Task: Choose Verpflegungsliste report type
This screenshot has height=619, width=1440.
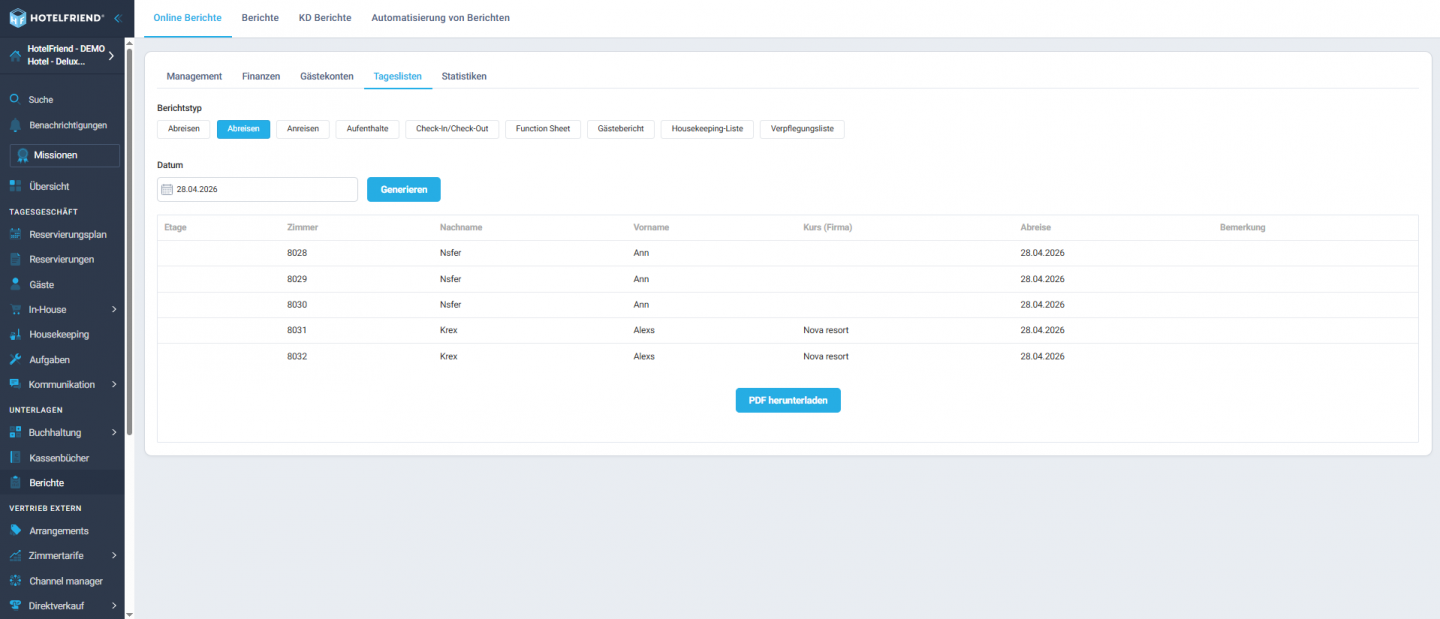Action: point(802,129)
